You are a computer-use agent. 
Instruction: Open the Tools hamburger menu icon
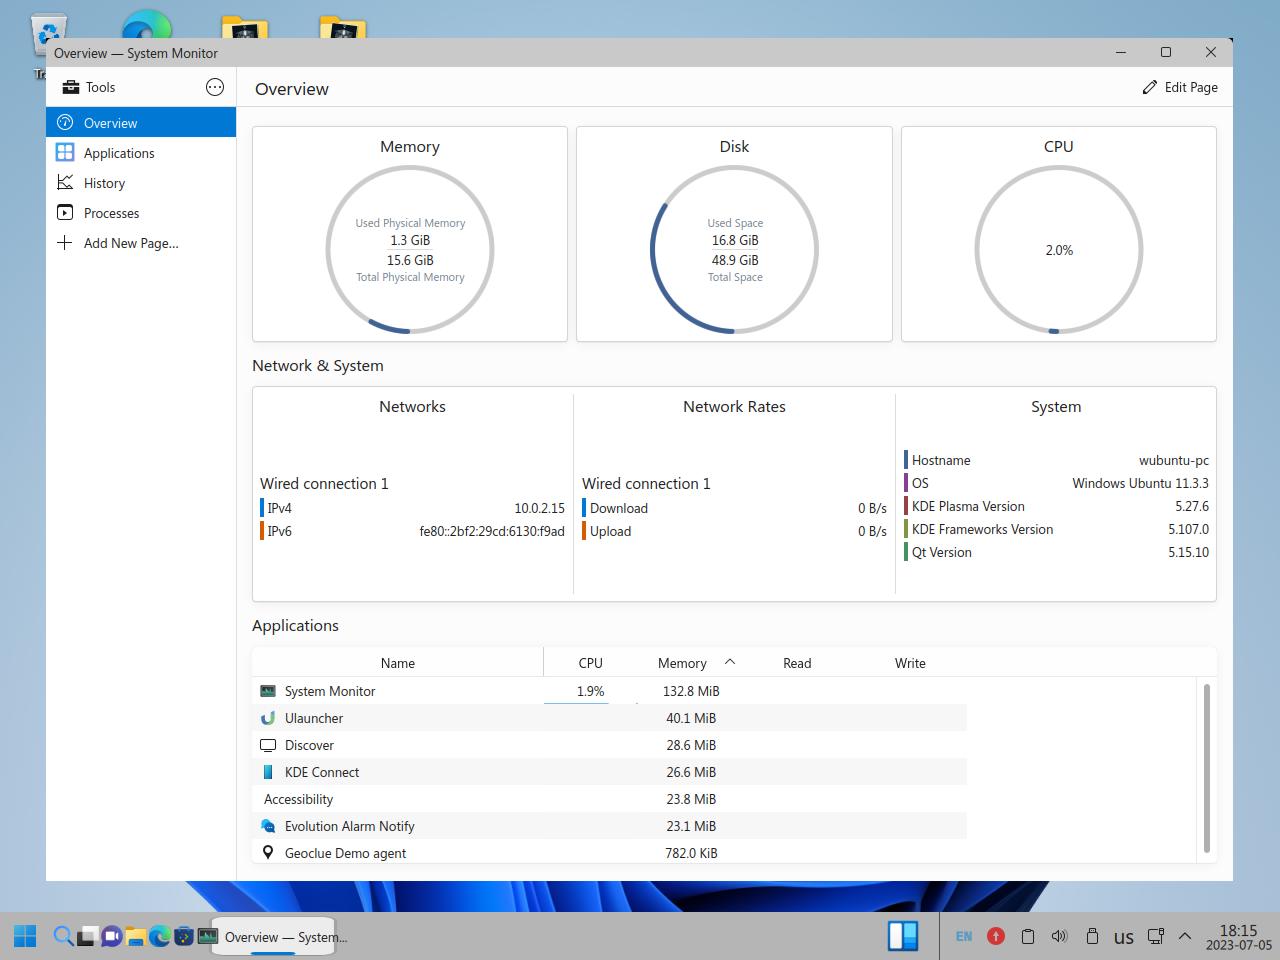215,87
